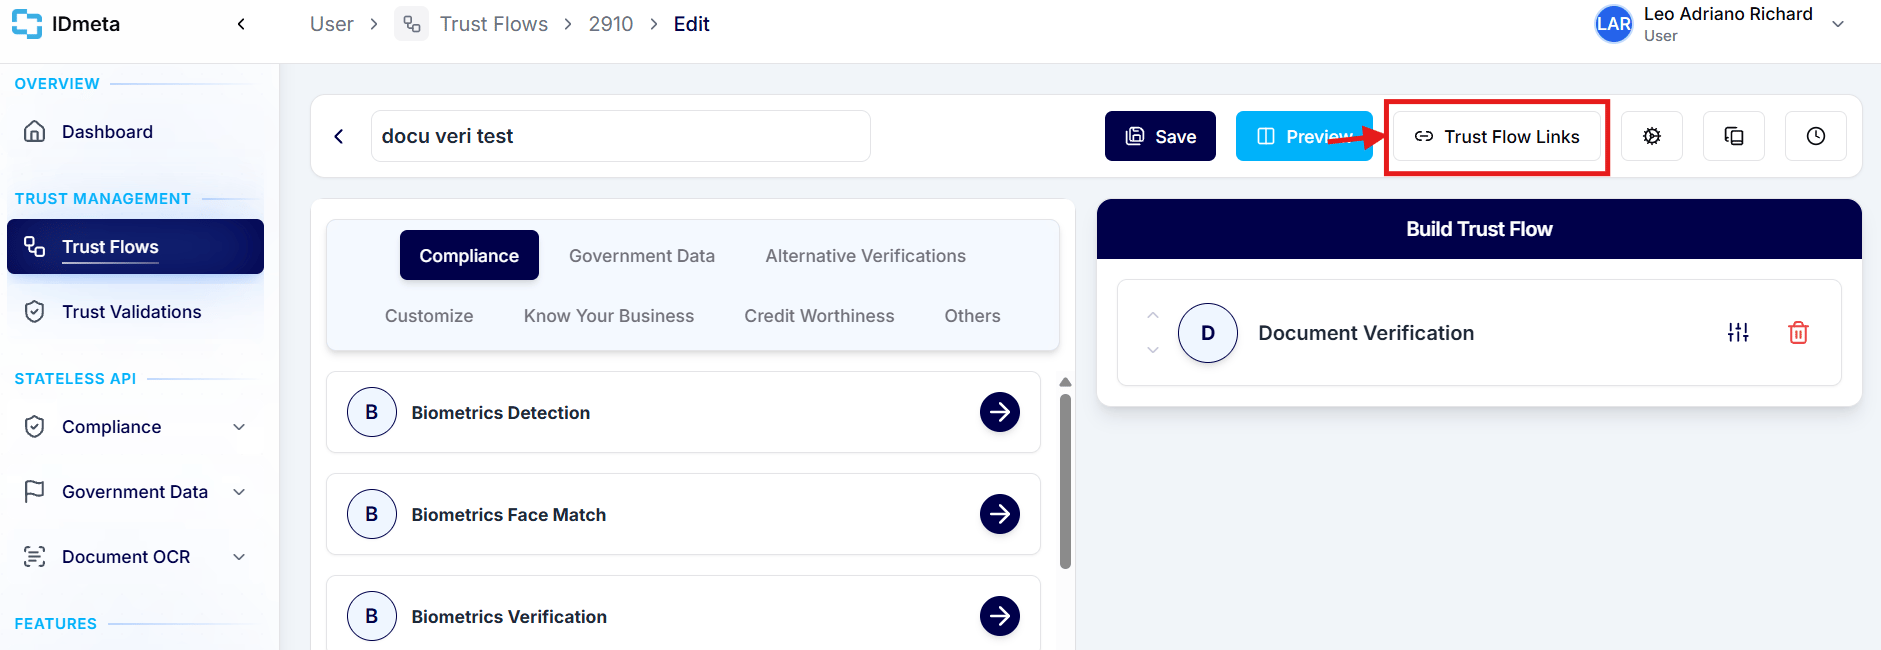Click the docu veri test name field
The height and width of the screenshot is (650, 1881).
(620, 136)
